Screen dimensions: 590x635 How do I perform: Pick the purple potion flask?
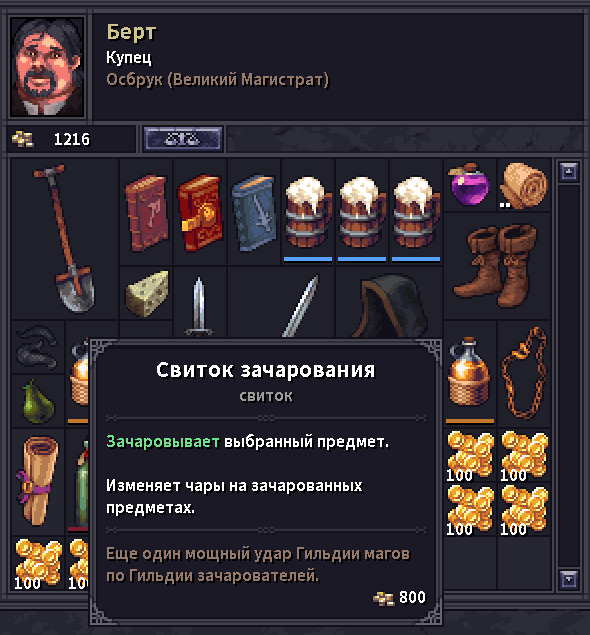(x=469, y=185)
